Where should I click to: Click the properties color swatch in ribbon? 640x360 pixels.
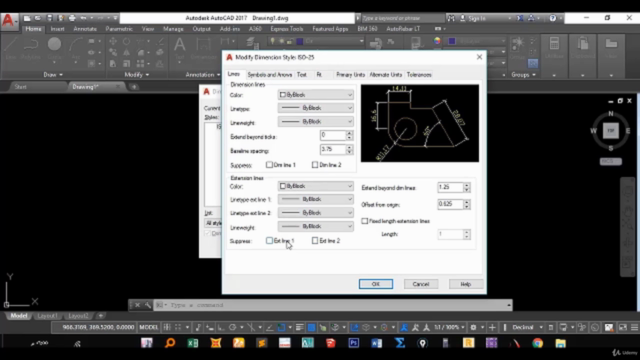click(452, 41)
